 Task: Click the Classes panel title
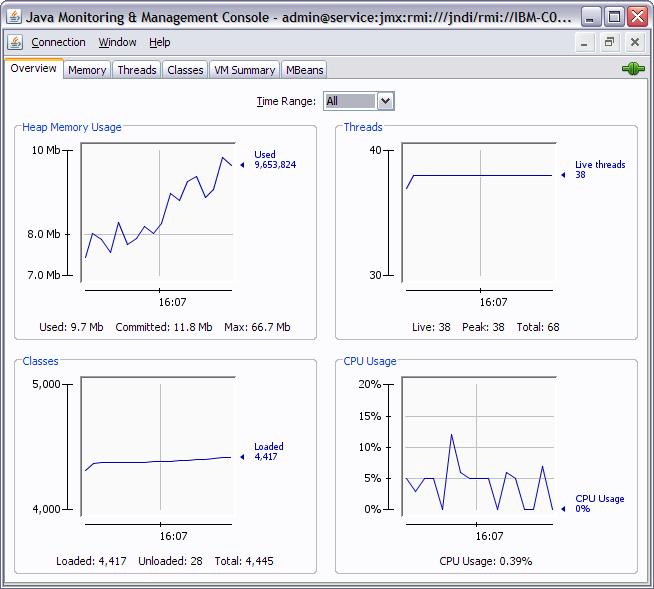(40, 361)
